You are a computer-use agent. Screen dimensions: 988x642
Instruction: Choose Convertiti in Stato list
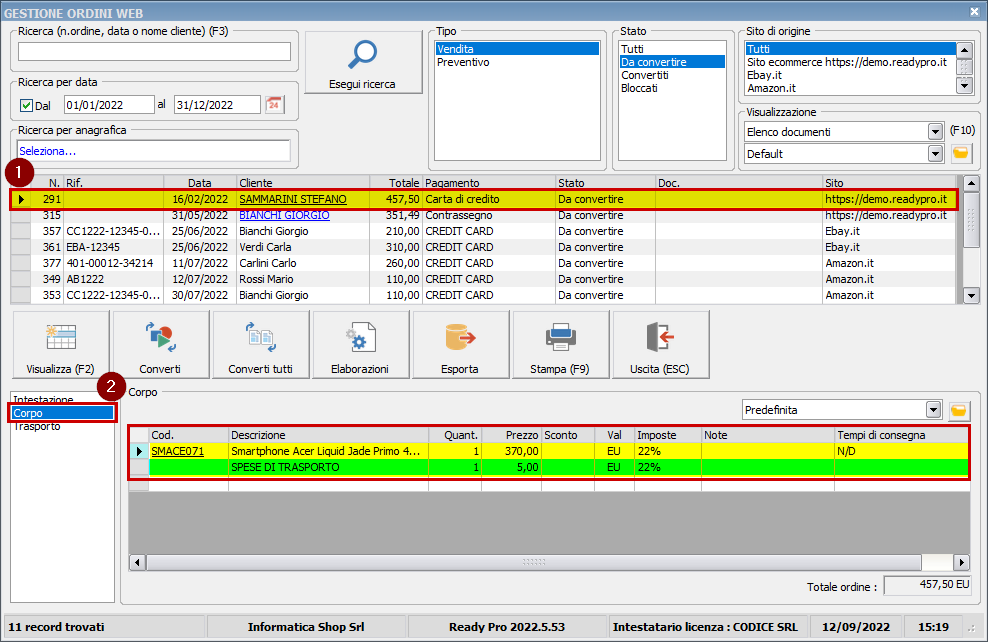644,75
